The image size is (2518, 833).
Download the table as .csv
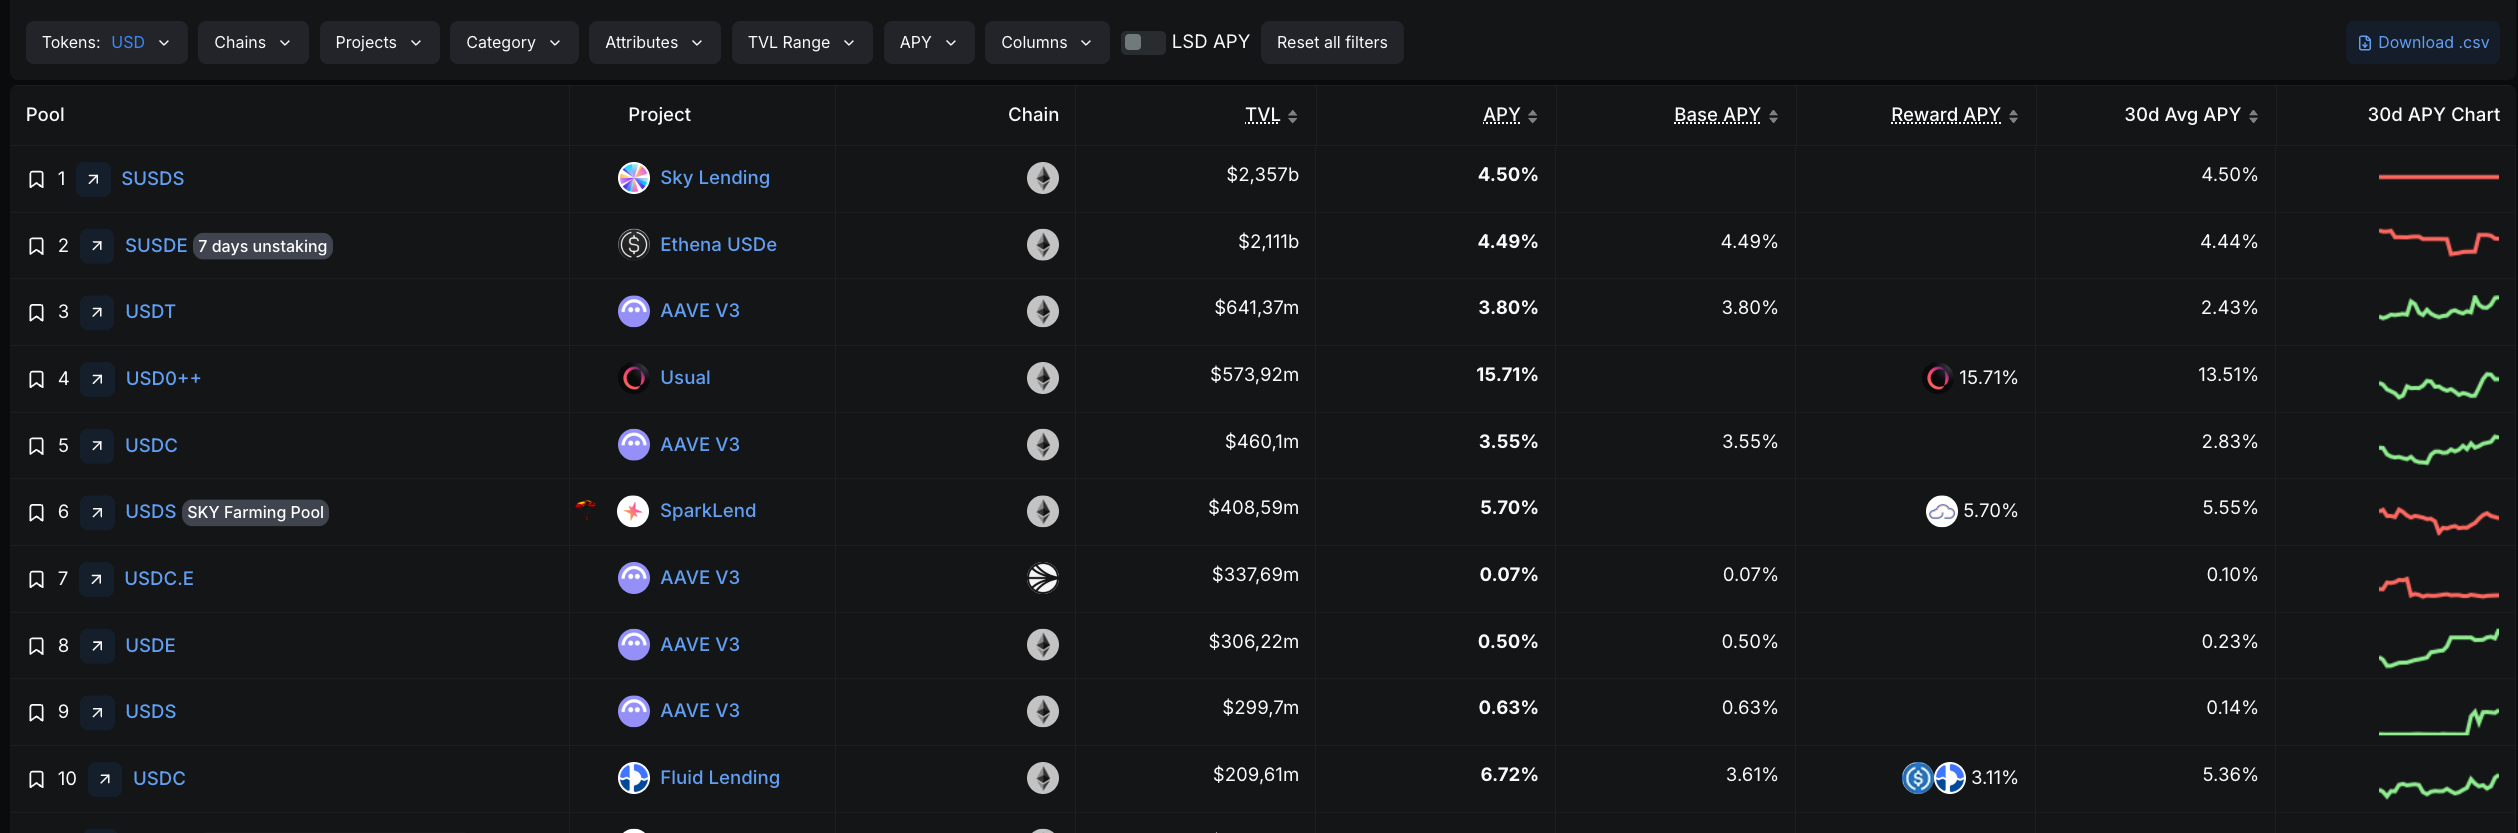[2423, 42]
